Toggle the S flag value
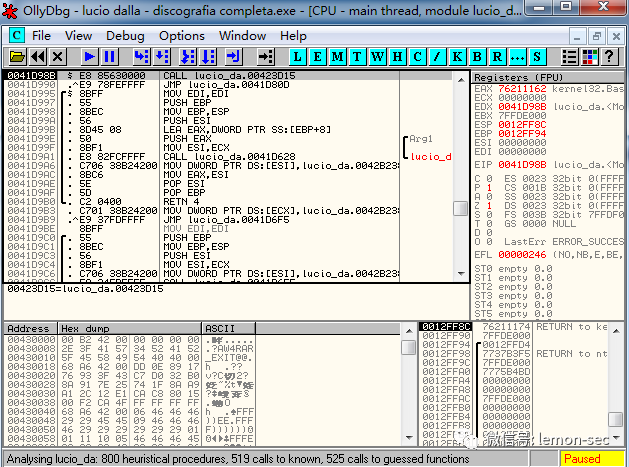 [489, 215]
